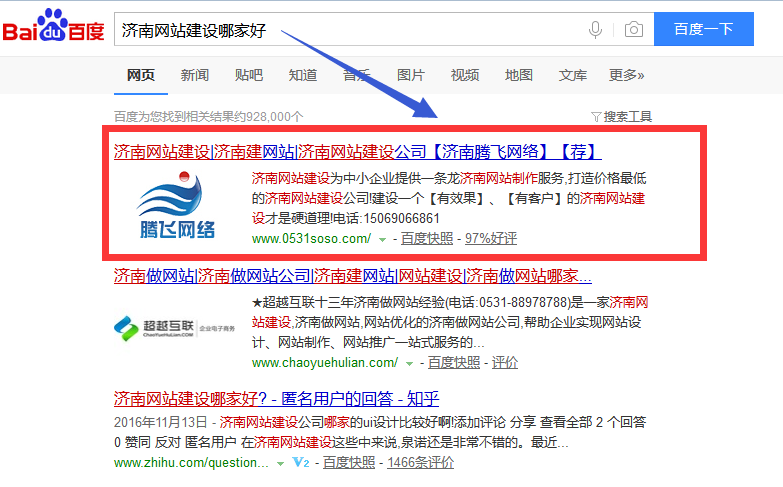Switch to the 视频 tab
The image size is (783, 487).
[x=464, y=75]
